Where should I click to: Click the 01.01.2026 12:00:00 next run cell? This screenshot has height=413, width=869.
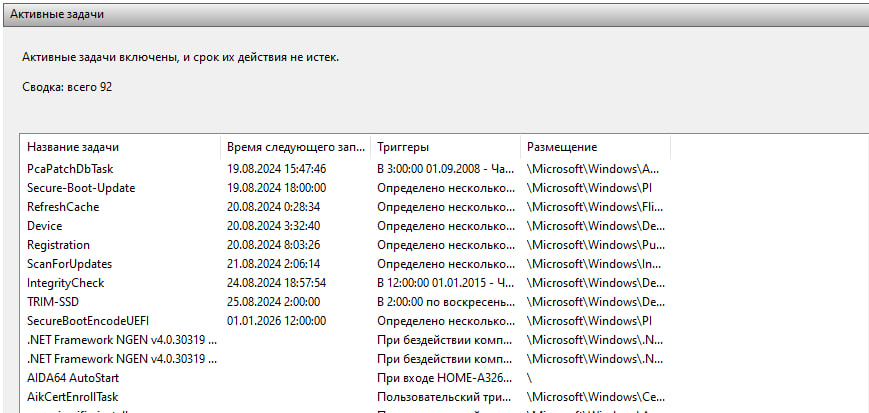point(277,321)
